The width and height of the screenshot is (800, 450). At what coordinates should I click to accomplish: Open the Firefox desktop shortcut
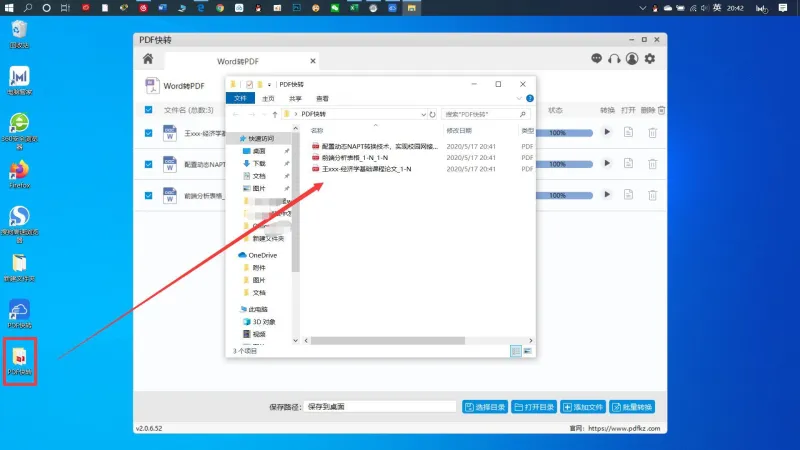[19, 174]
